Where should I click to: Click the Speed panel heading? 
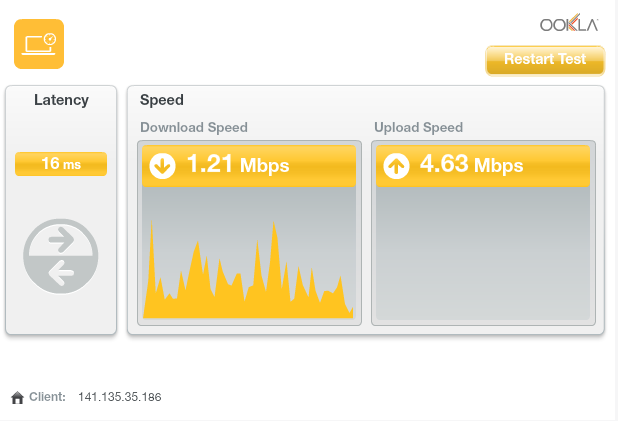(162, 100)
